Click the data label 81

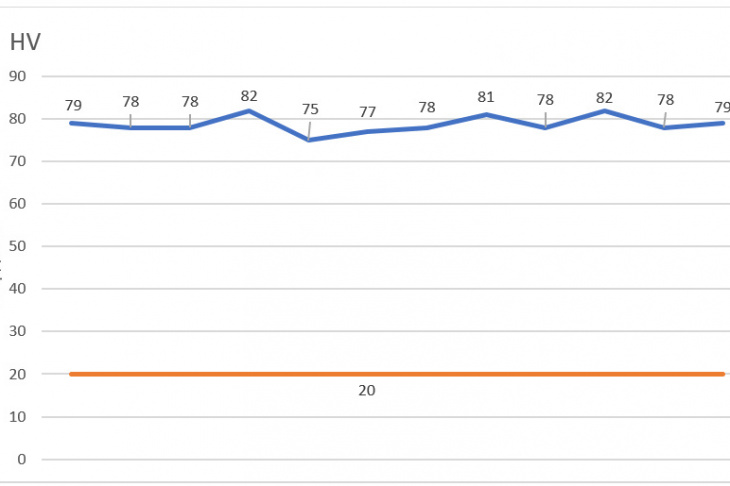[x=486, y=97]
